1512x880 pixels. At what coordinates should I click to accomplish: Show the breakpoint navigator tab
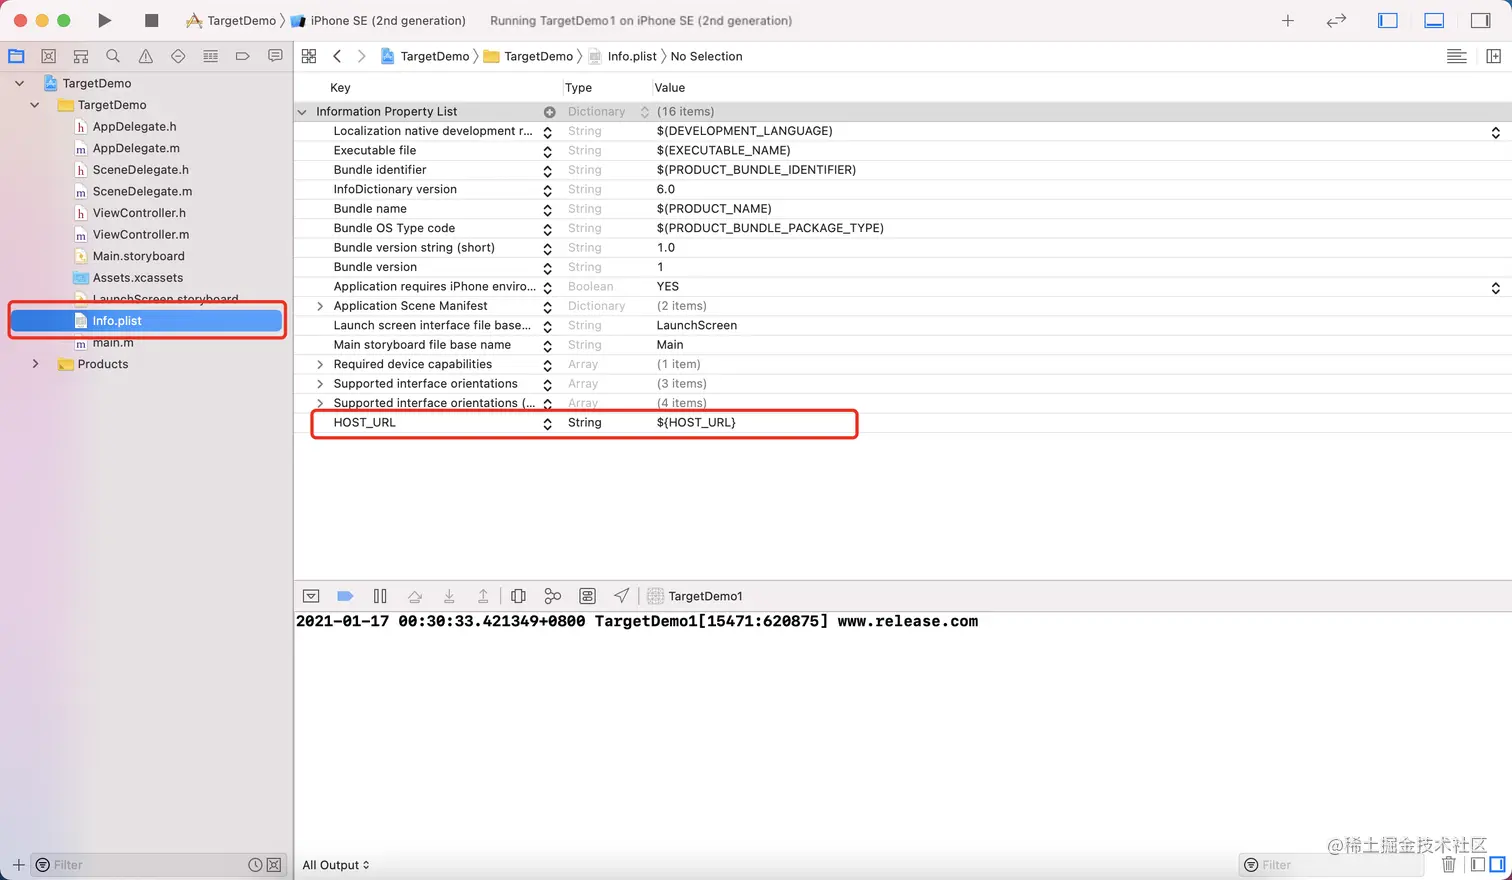coord(243,56)
